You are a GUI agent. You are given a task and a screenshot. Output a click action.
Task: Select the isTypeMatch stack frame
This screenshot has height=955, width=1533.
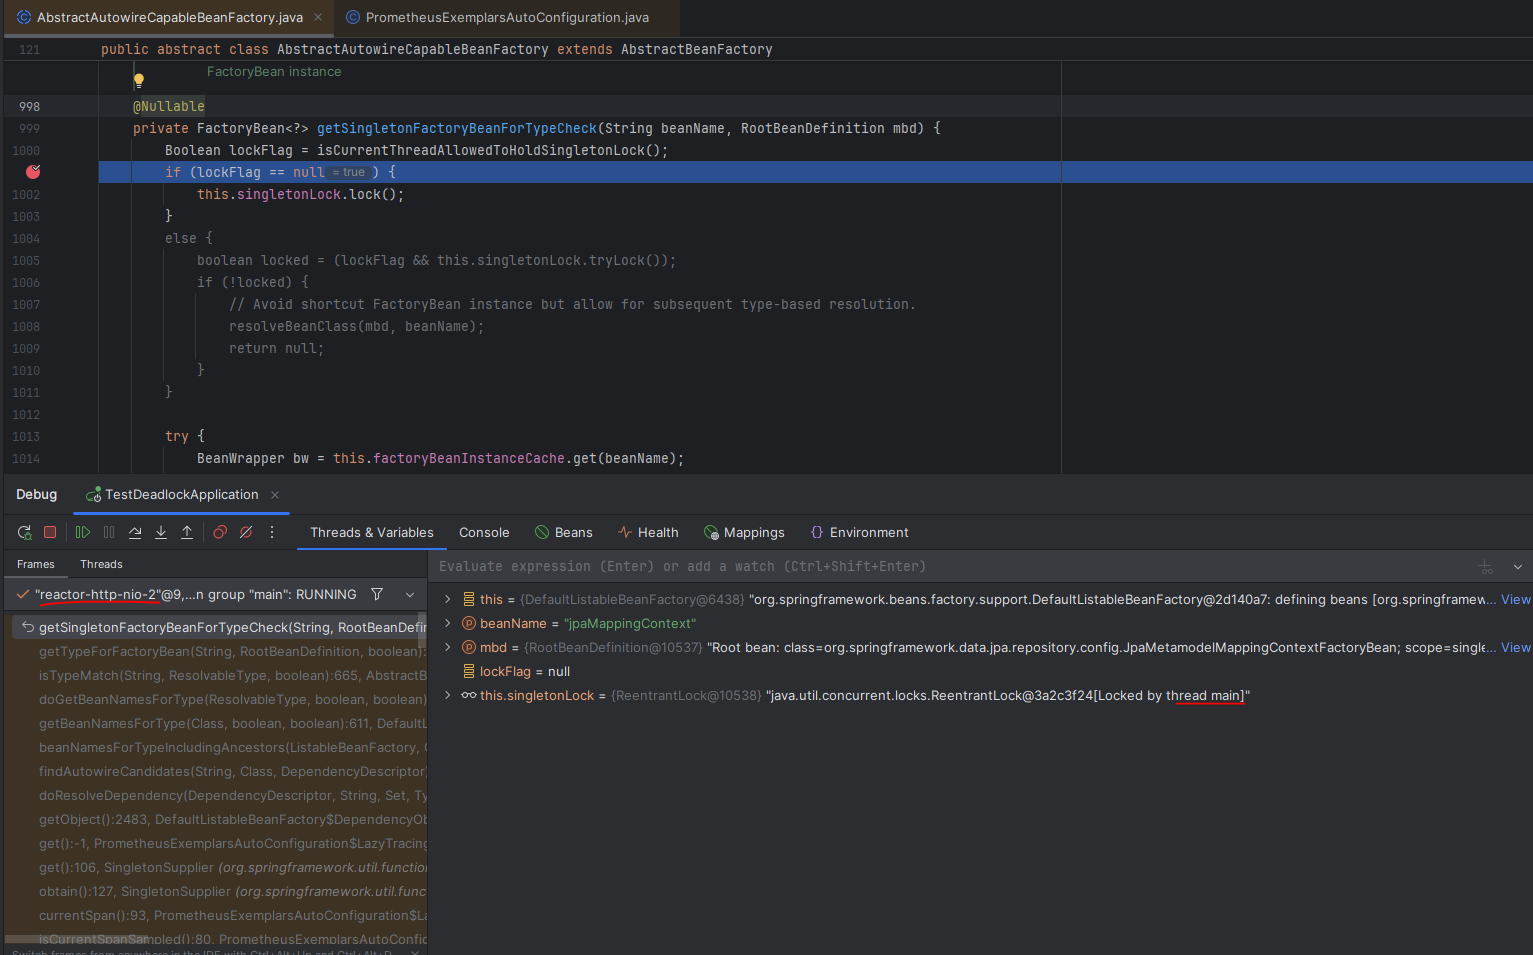coord(220,676)
